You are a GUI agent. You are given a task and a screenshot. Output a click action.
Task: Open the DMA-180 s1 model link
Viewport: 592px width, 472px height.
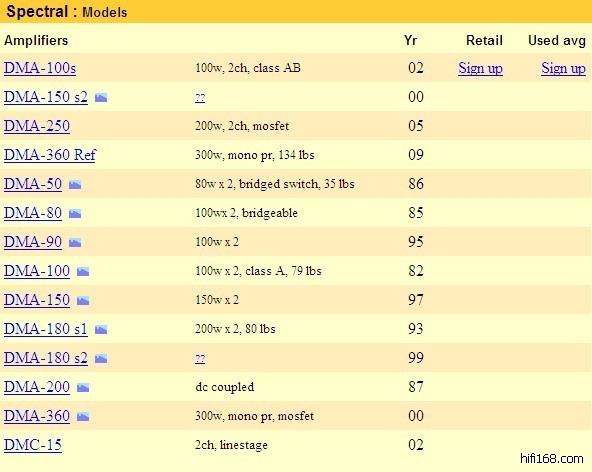[x=46, y=329]
